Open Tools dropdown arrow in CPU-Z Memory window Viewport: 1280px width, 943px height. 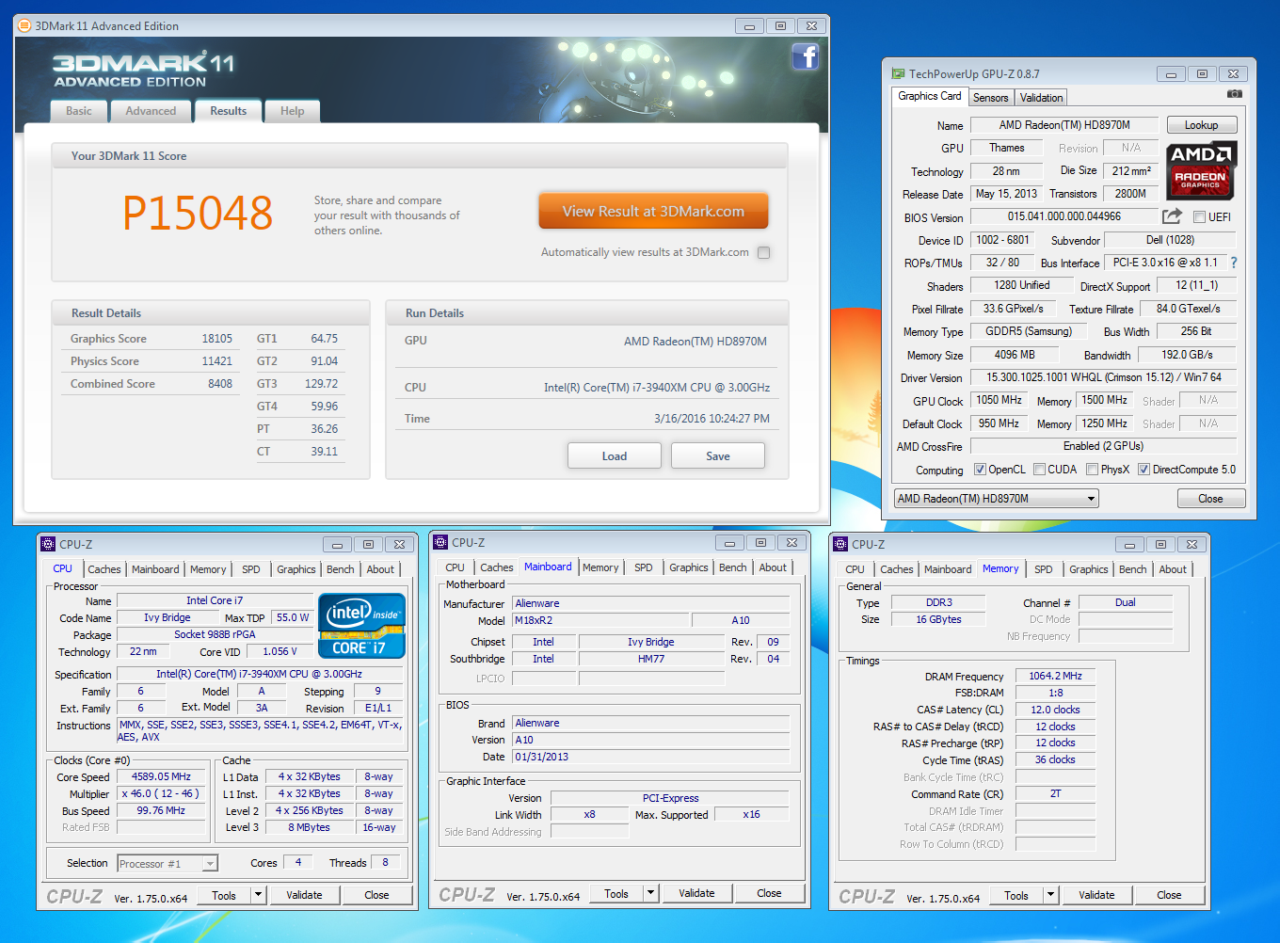click(1050, 895)
